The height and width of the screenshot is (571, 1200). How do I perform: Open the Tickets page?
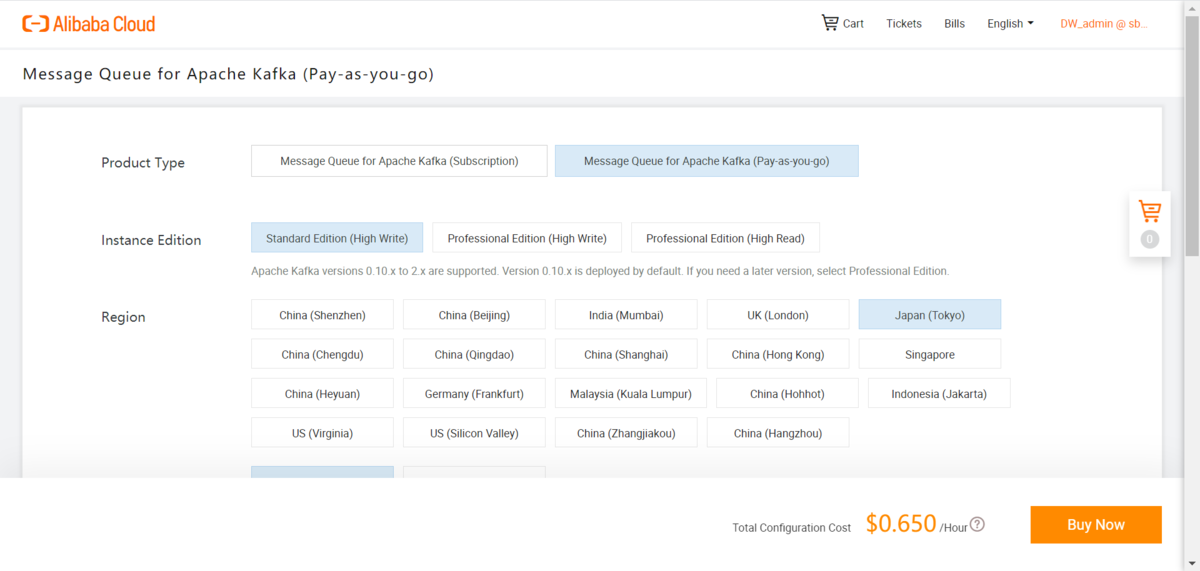904,24
